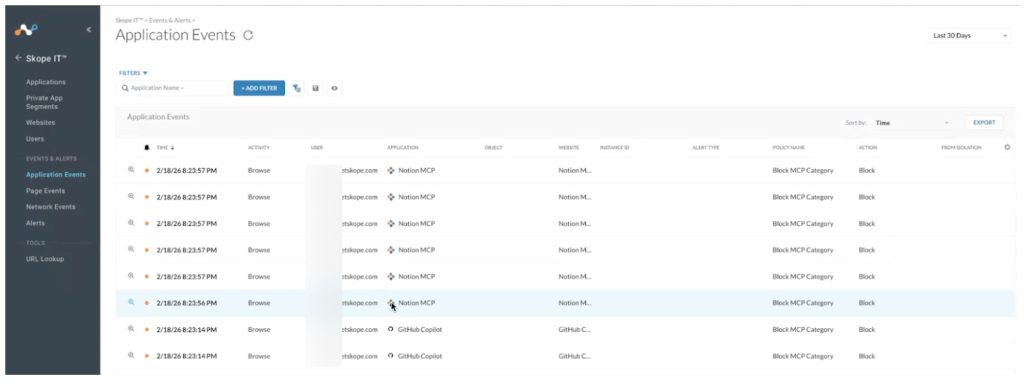
Task: Click the WEBSITE column header
Action: [x=568, y=148]
